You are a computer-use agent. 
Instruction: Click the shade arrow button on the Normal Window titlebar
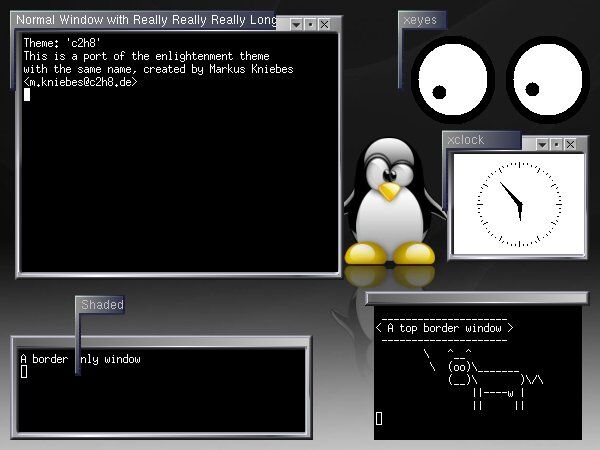296,24
